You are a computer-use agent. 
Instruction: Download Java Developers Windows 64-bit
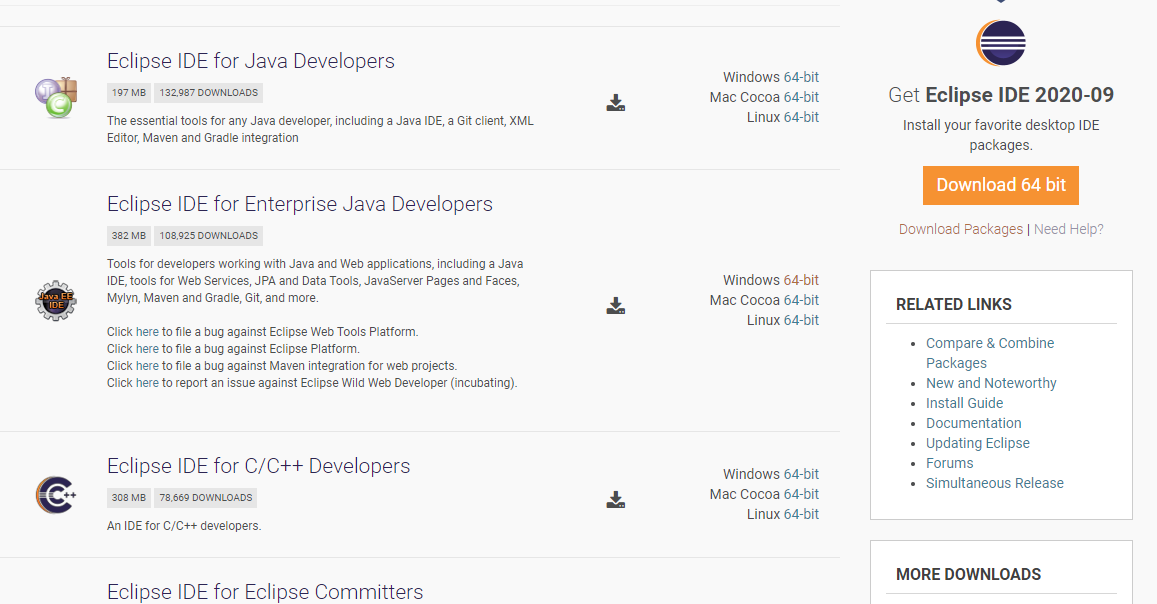[801, 77]
